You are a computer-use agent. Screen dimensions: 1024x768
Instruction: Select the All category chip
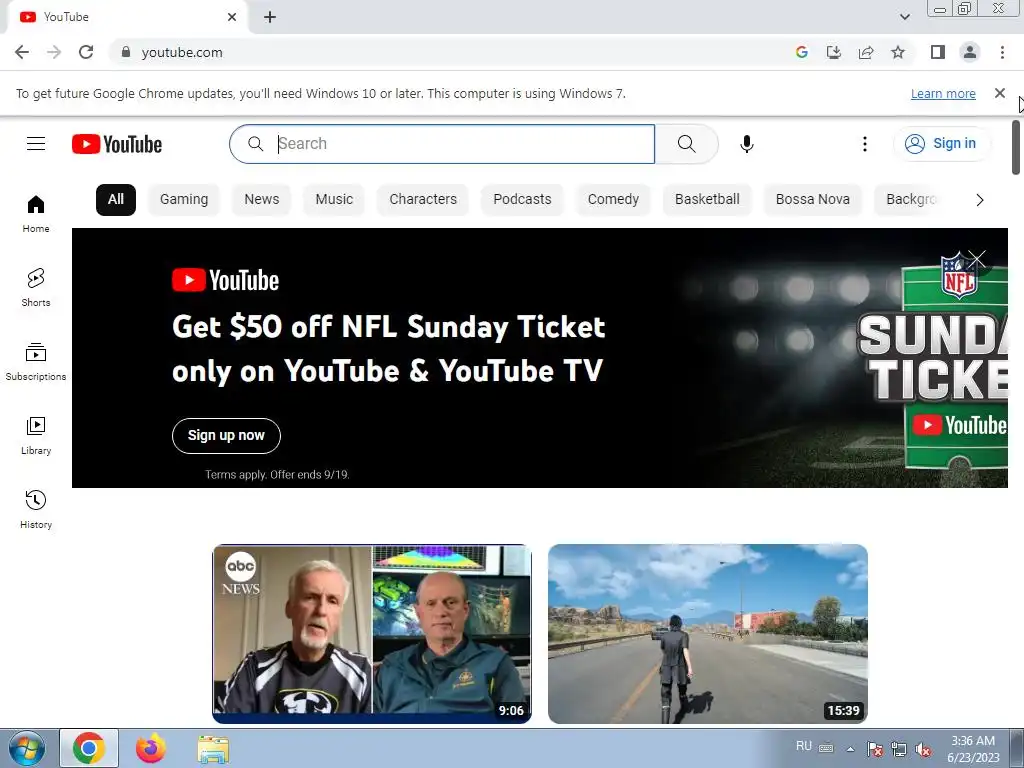pos(116,200)
